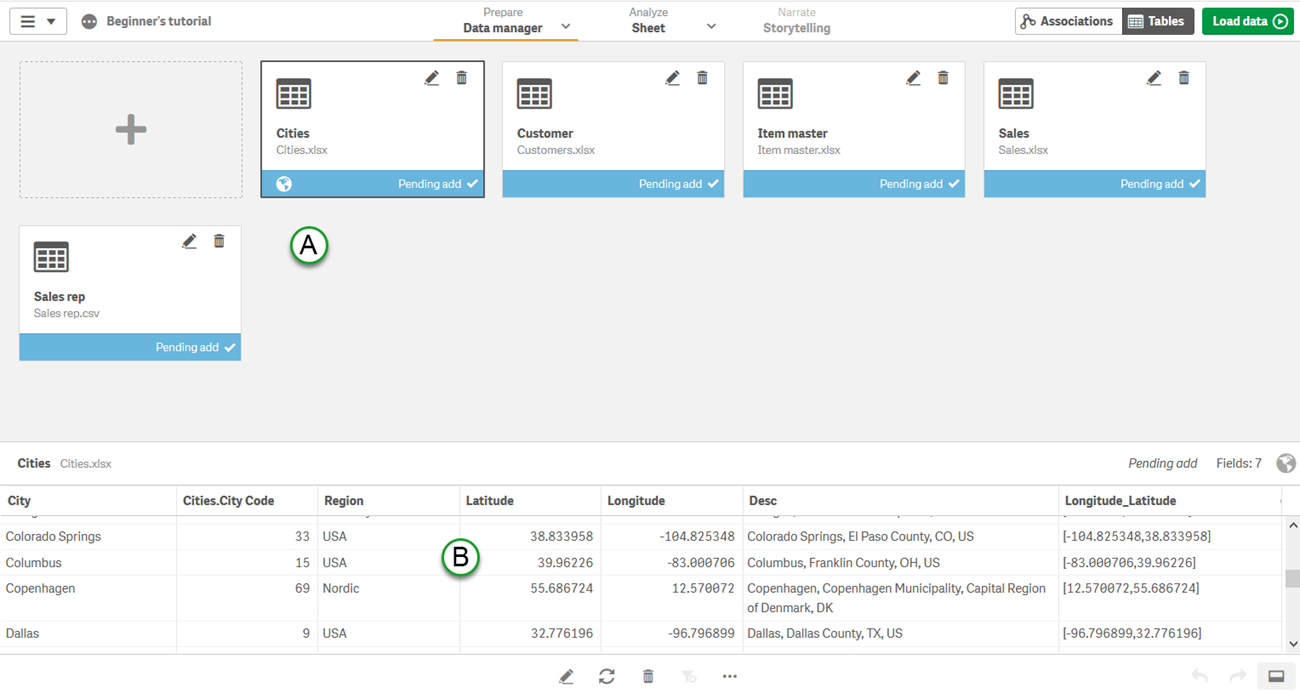This screenshot has width=1300, height=693.
Task: Open more options via the ellipsis icon
Action: (729, 676)
